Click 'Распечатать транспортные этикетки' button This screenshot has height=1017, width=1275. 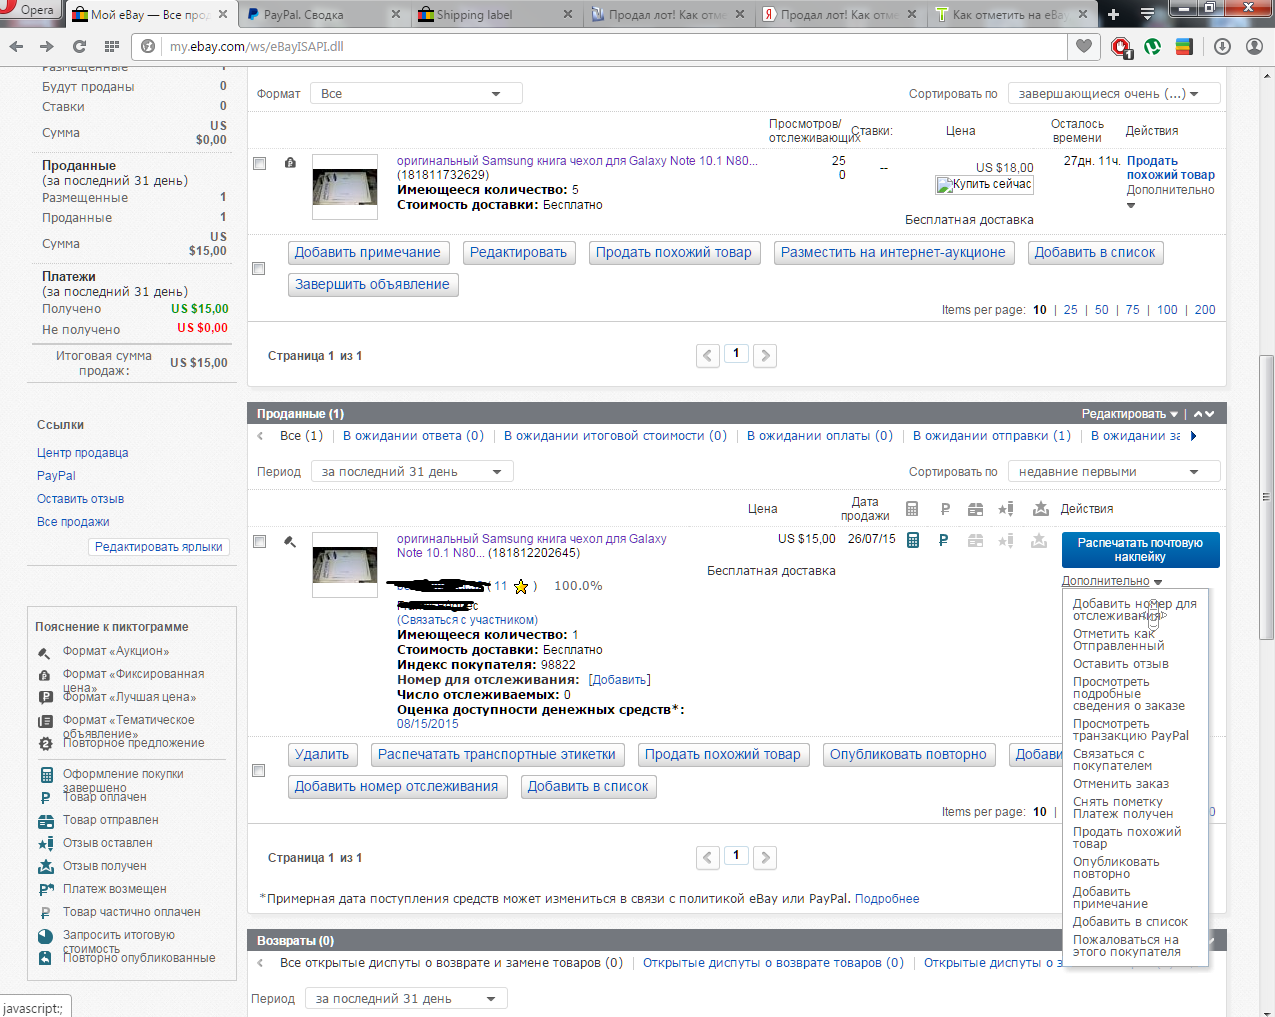click(x=497, y=754)
